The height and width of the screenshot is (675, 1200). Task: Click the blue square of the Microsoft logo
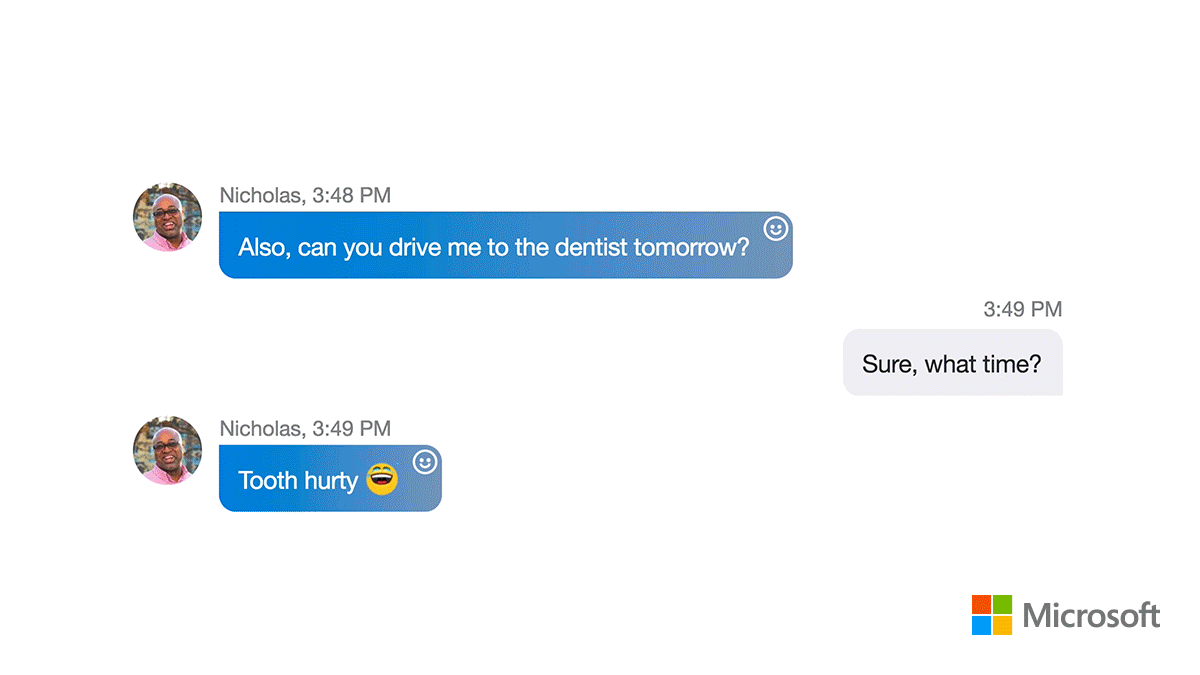(x=981, y=626)
